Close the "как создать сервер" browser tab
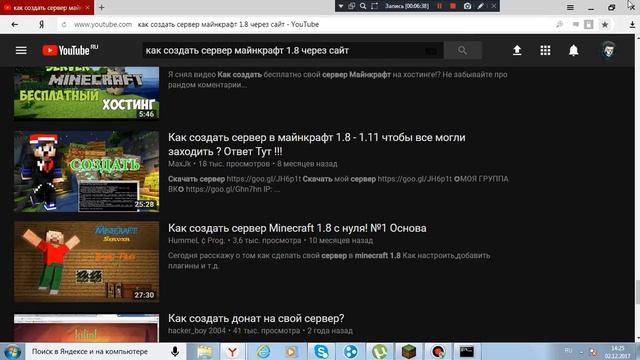The width and height of the screenshot is (640, 360). tap(87, 7)
